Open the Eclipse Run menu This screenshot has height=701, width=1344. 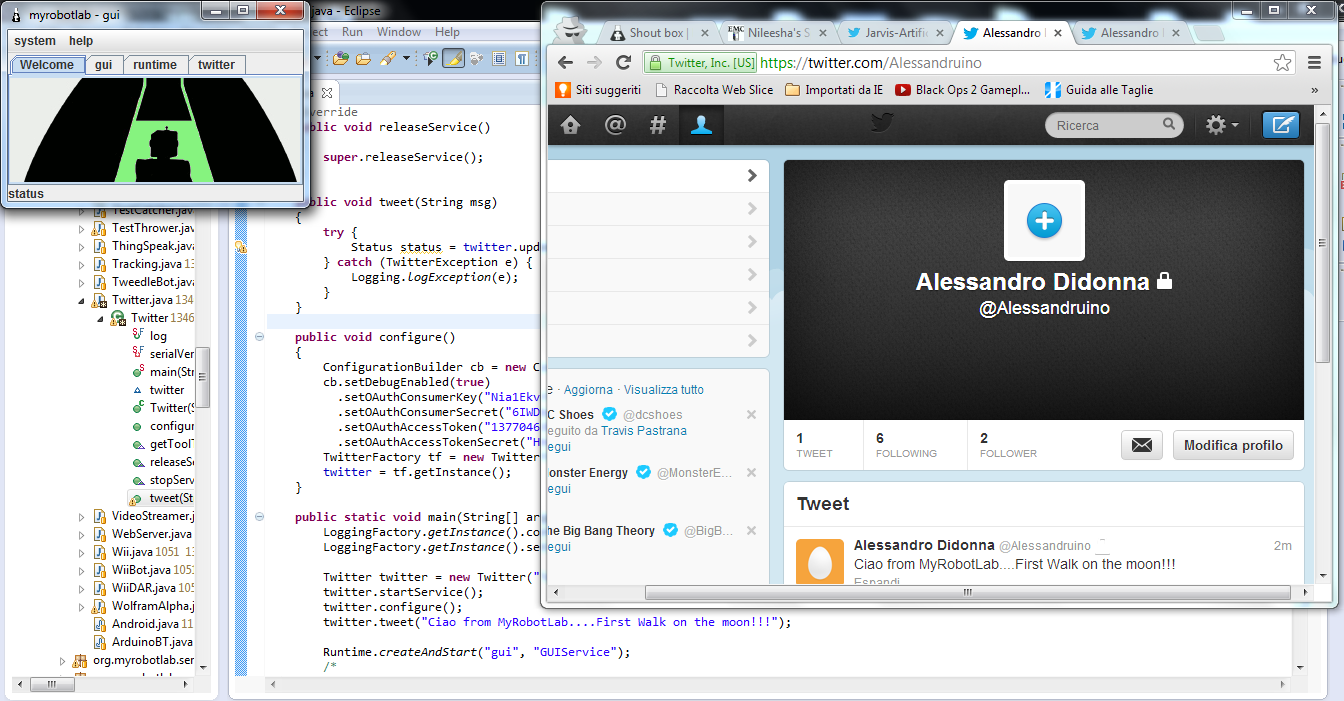click(352, 32)
